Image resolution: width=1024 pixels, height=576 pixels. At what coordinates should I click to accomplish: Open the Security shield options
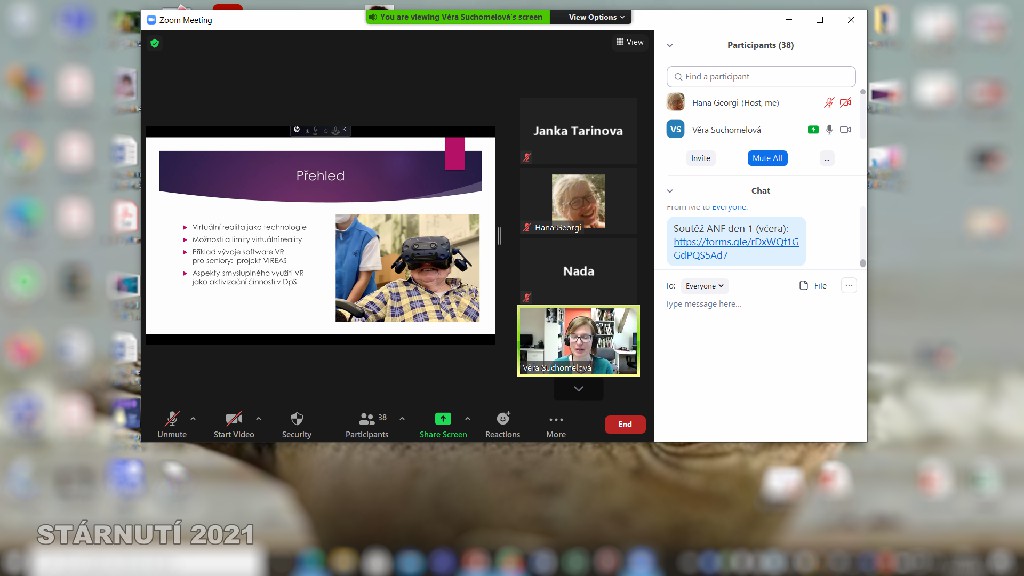click(x=296, y=419)
